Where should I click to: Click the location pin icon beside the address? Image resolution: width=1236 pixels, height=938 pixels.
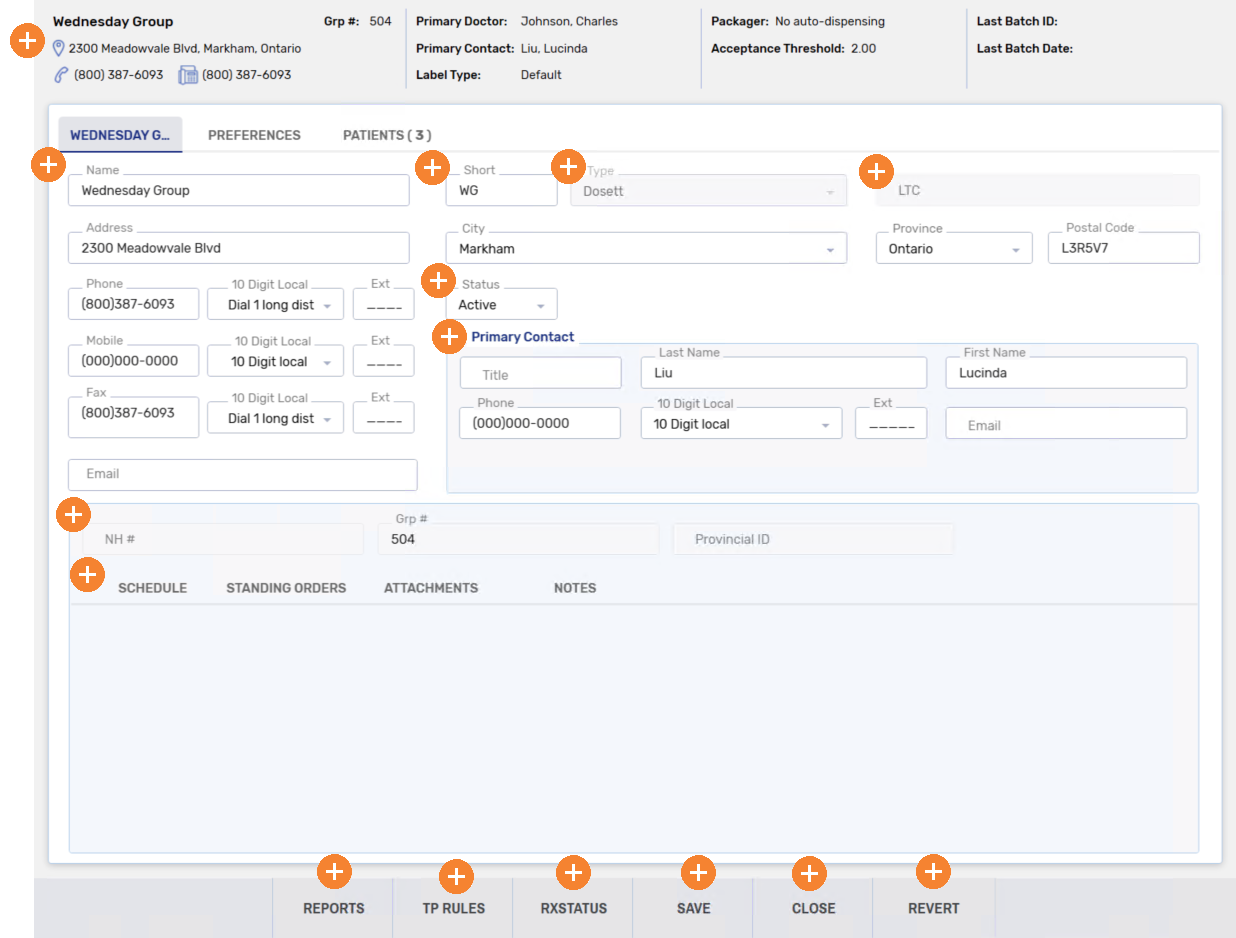59,48
